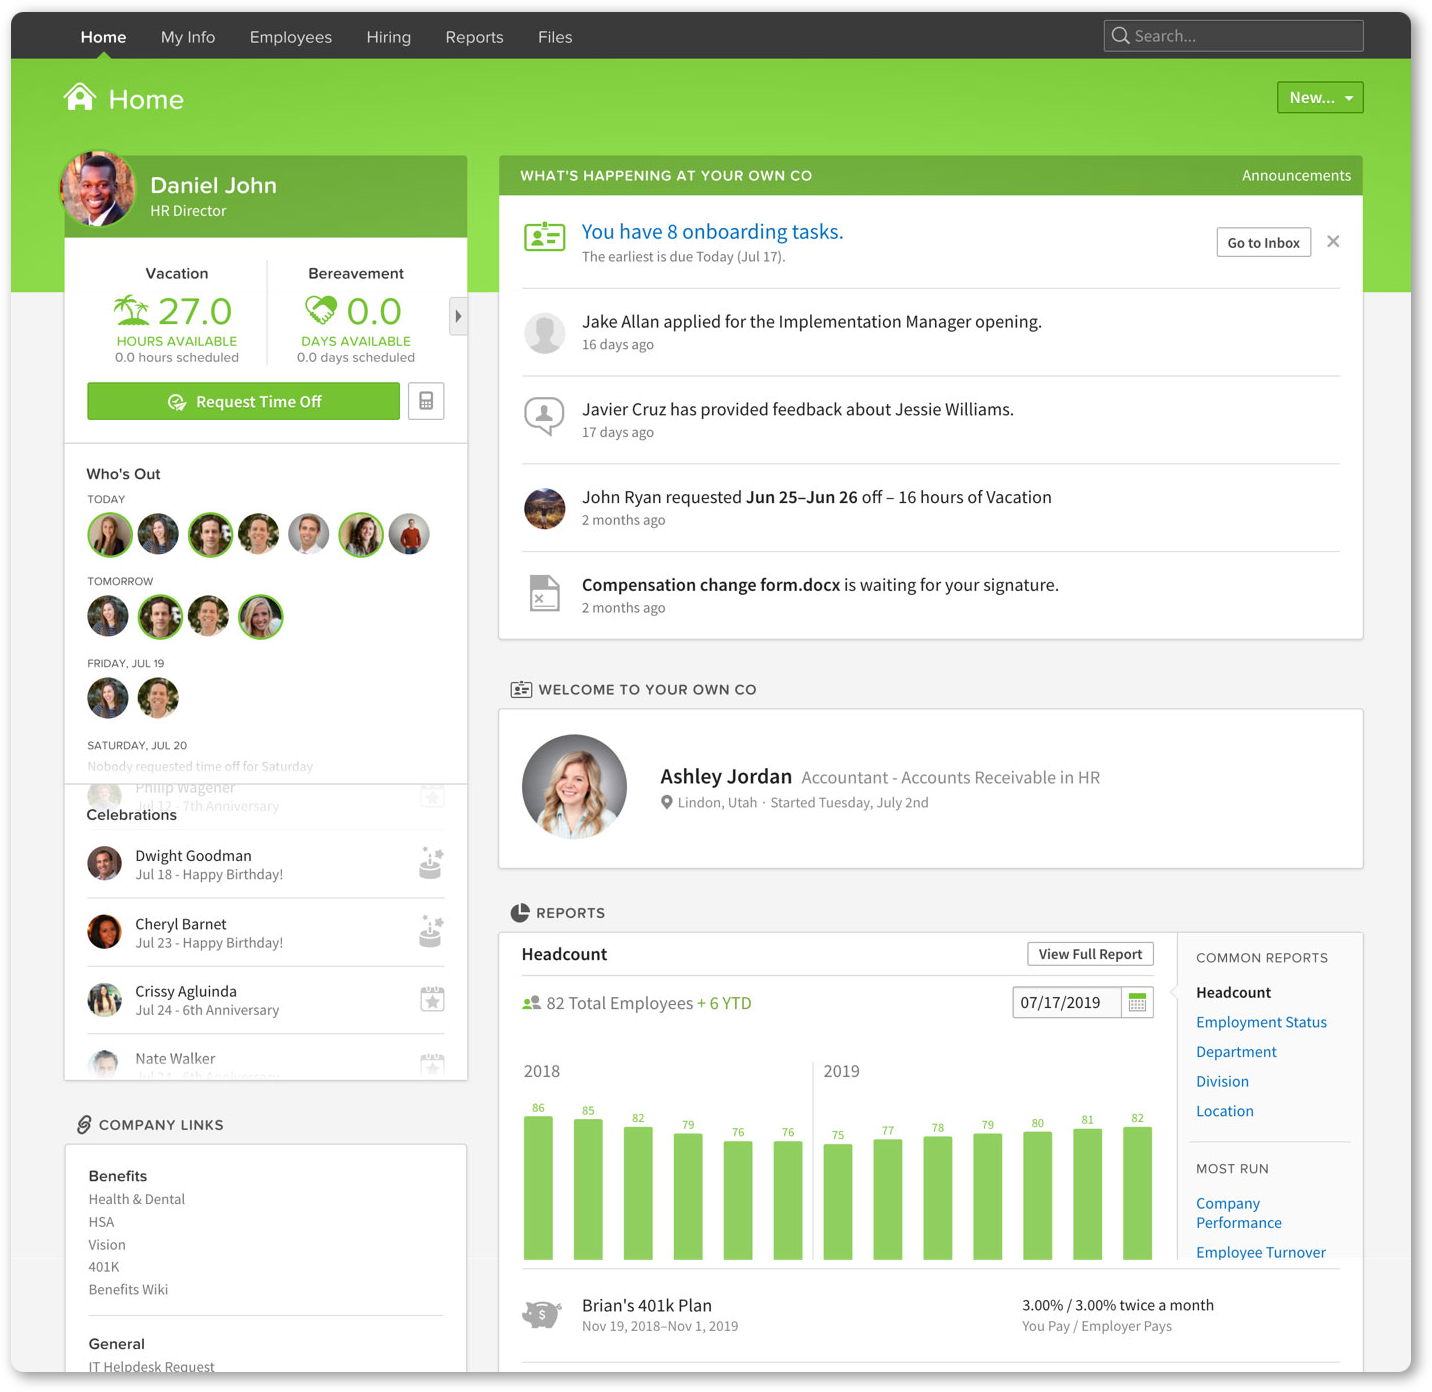Click the Crissy Agluinda celebration entry
The height and width of the screenshot is (1392, 1432).
266,1000
